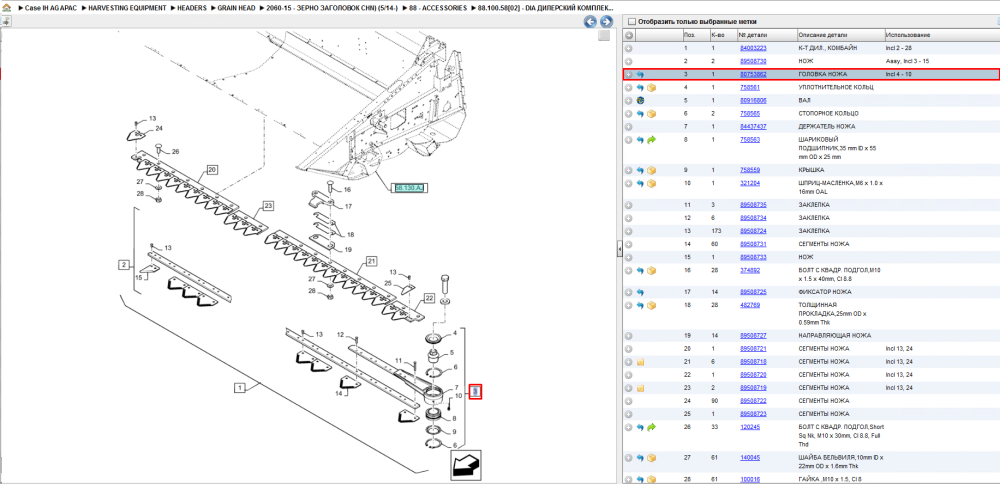Image resolution: width=1000 pixels, height=484 pixels.
Task: Select boxed callout 22 on the diagram
Action: pos(428,298)
